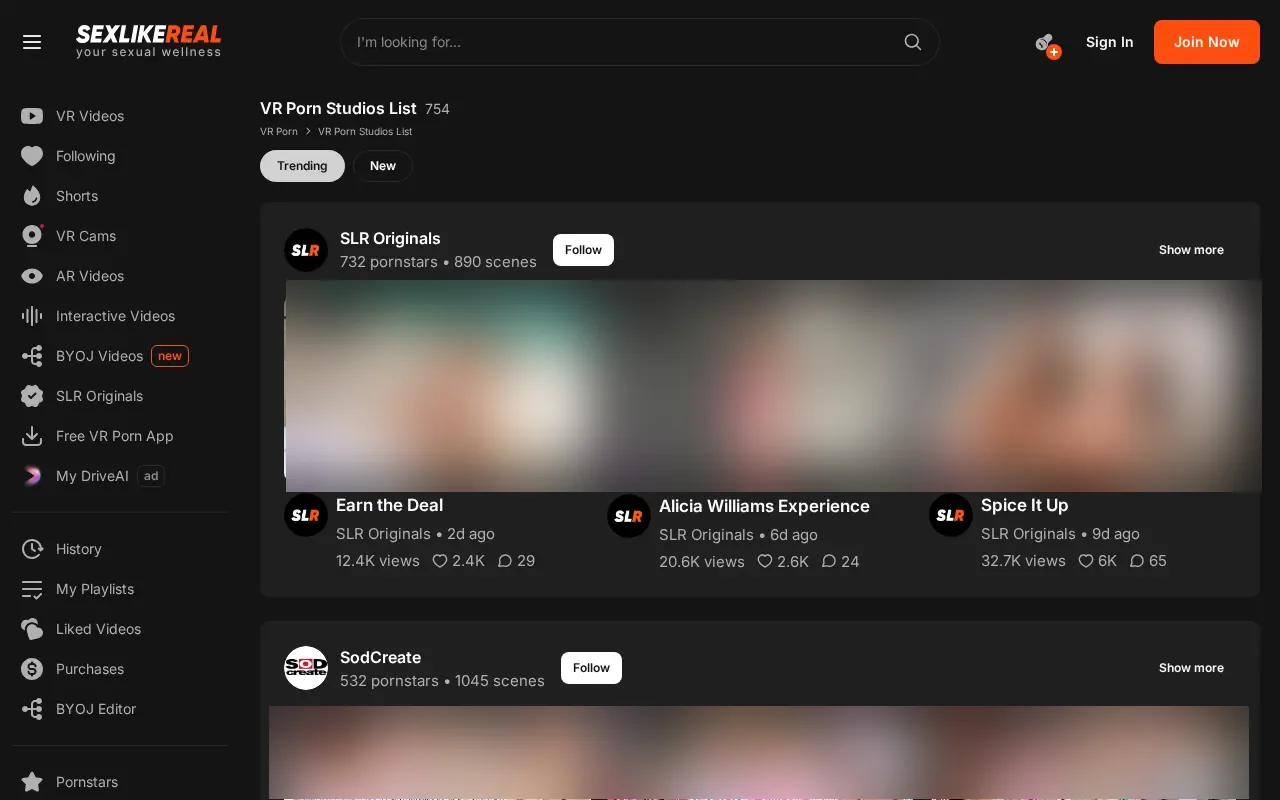Viewport: 1280px width, 800px height.
Task: Open the "Alicia Williams Experience" video title
Action: click(x=764, y=506)
